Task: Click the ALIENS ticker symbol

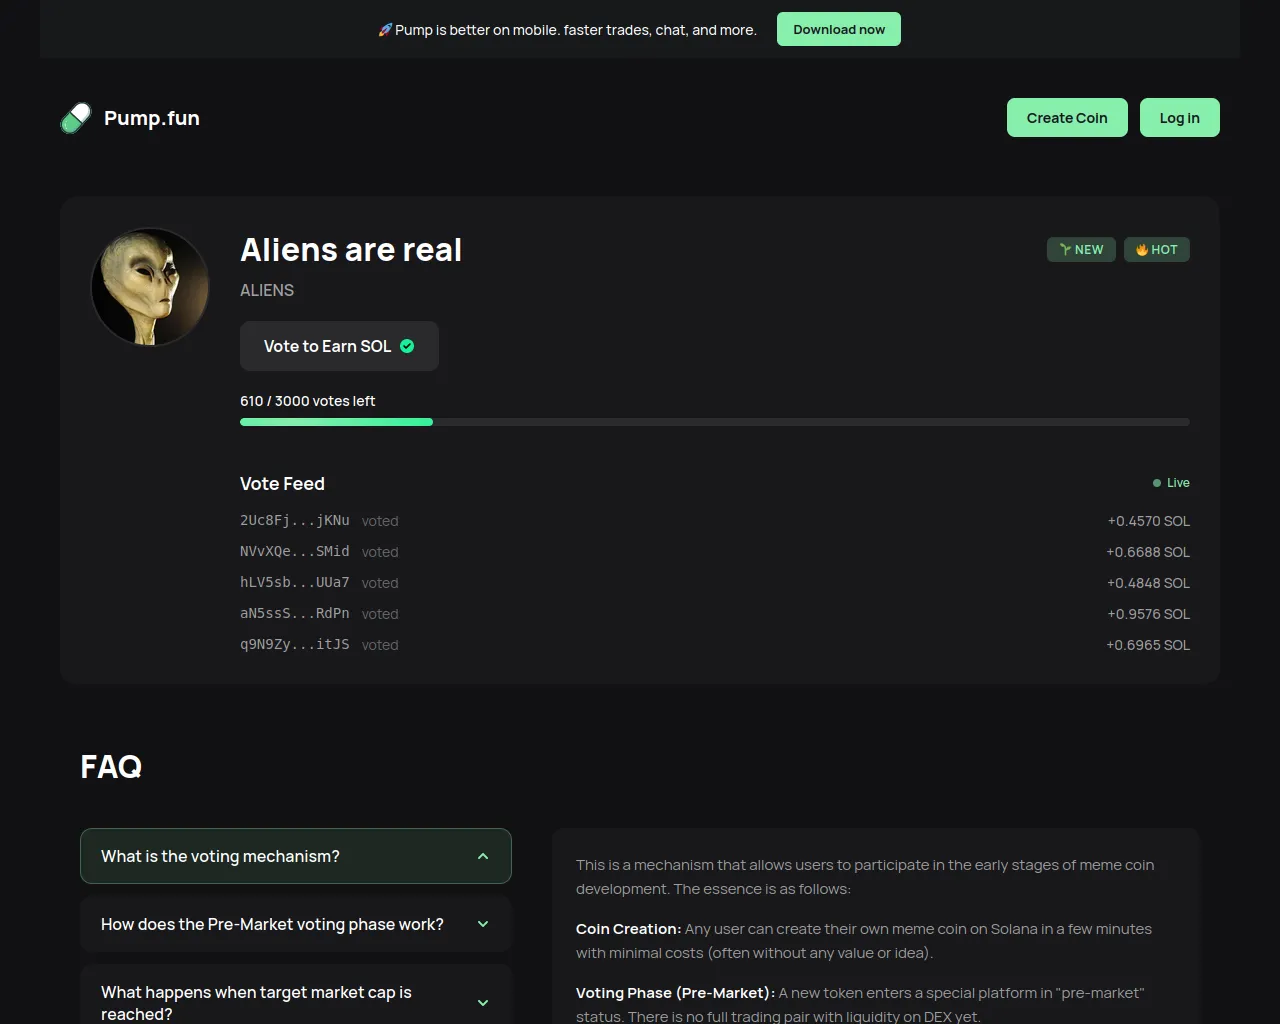Action: 267,290
